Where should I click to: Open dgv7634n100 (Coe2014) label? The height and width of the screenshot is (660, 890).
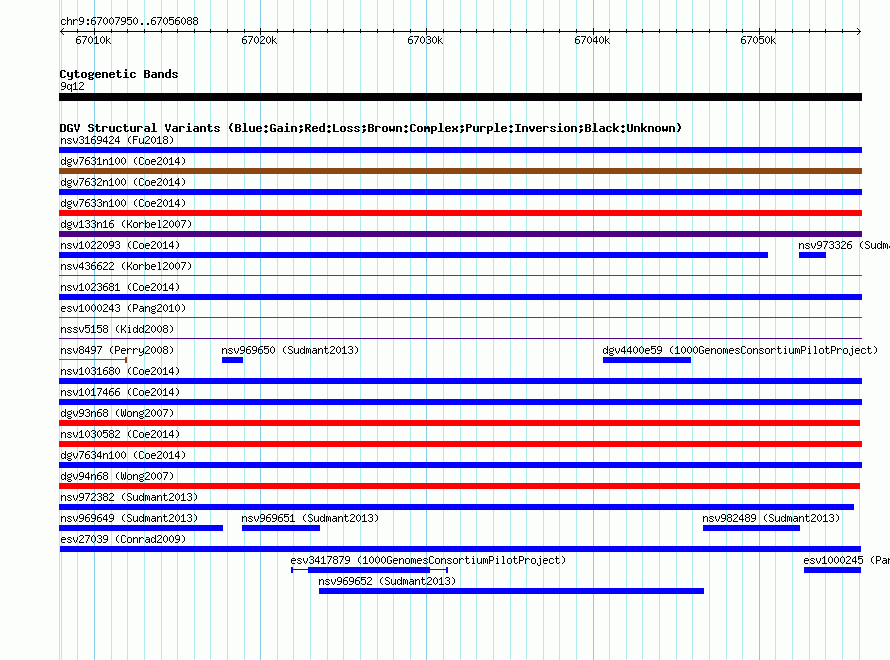tap(123, 455)
